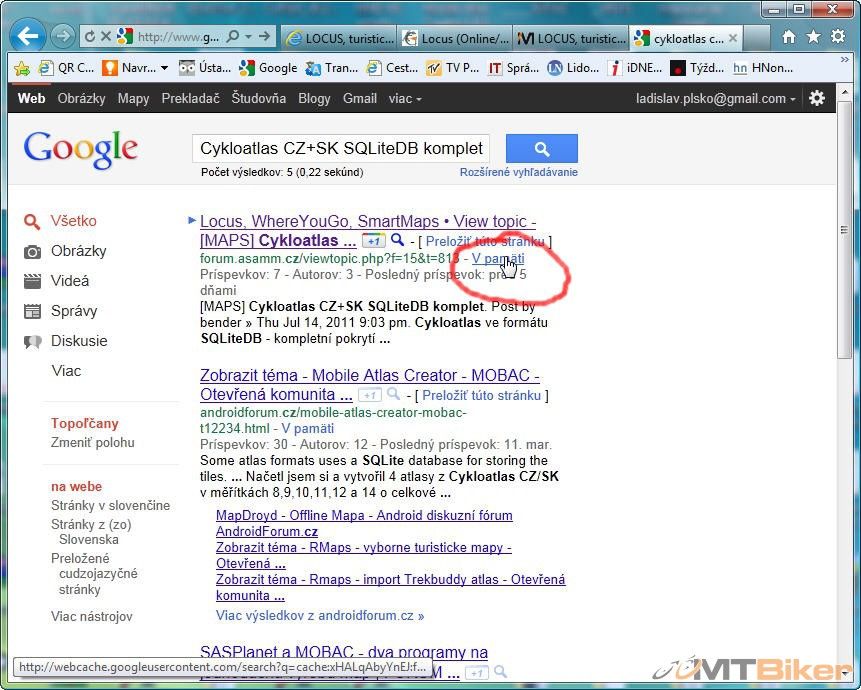The image size is (861, 690).
Task: Click the Stop loading X icon
Action: tap(106, 37)
